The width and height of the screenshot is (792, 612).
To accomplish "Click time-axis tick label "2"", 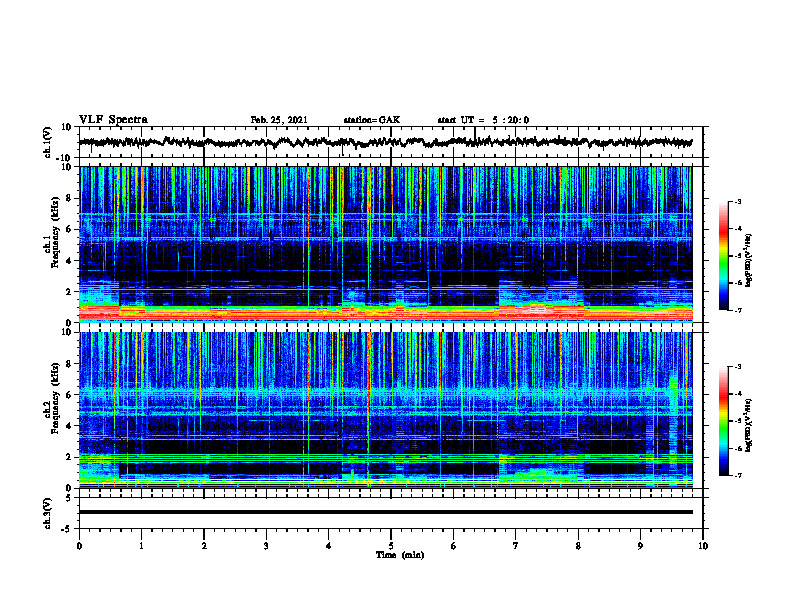I will point(204,546).
